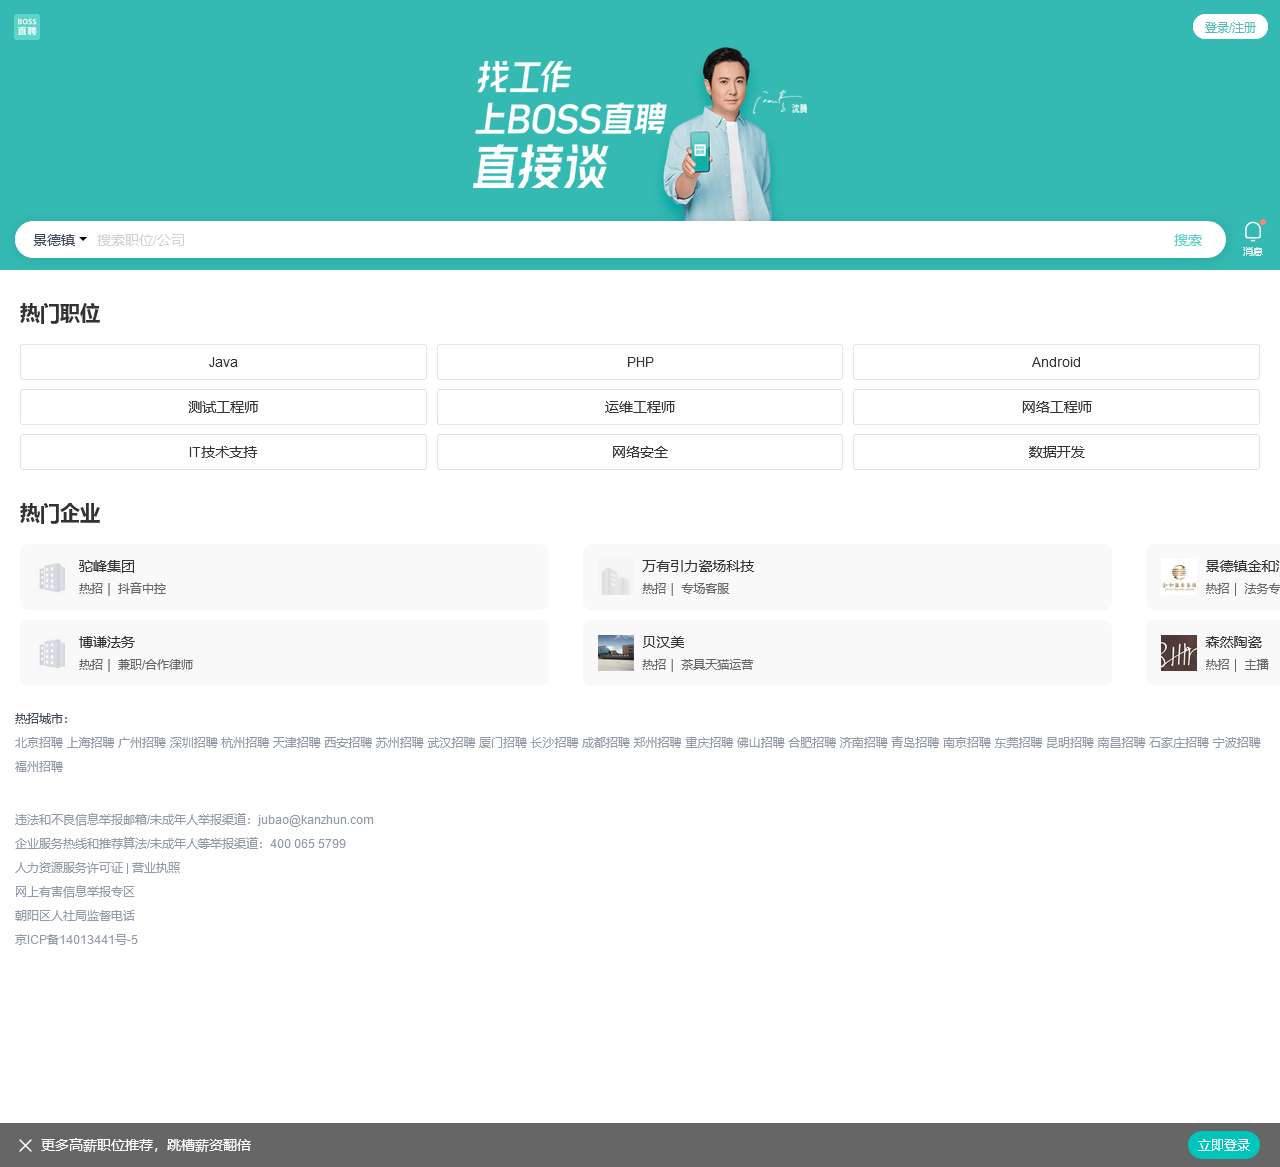Click the 搜索 button
The image size is (1280, 1167).
1187,240
